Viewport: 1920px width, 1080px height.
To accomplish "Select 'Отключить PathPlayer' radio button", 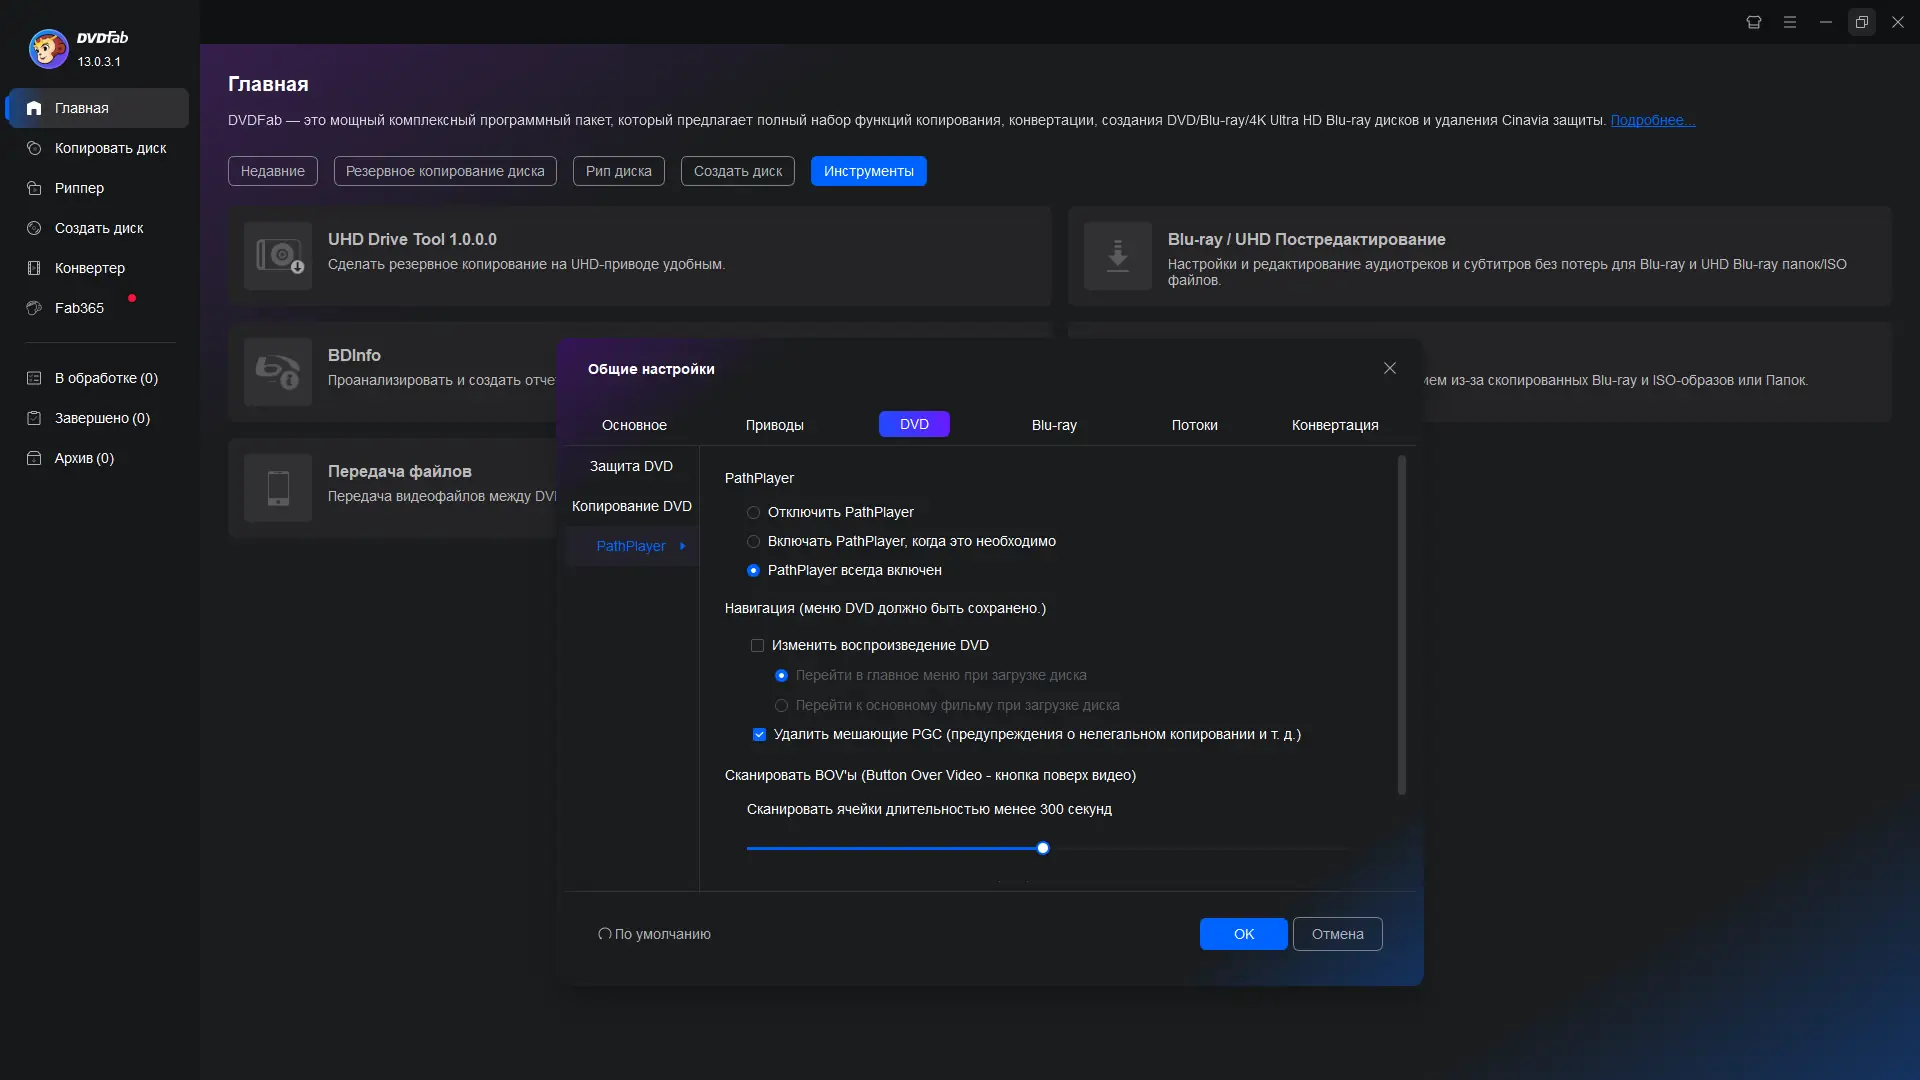I will (x=754, y=512).
